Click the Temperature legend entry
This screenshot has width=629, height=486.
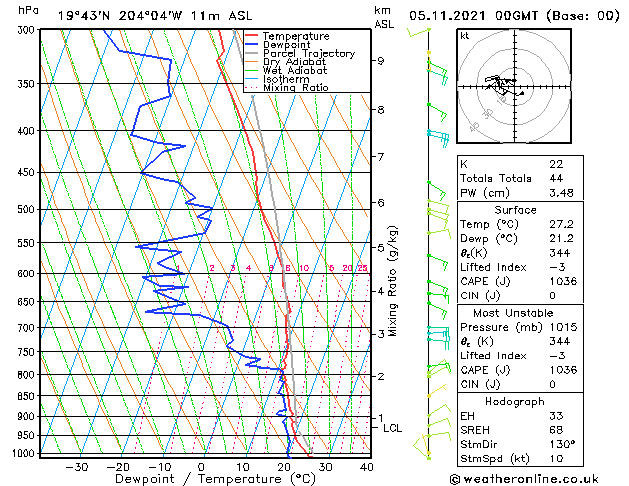click(x=296, y=36)
